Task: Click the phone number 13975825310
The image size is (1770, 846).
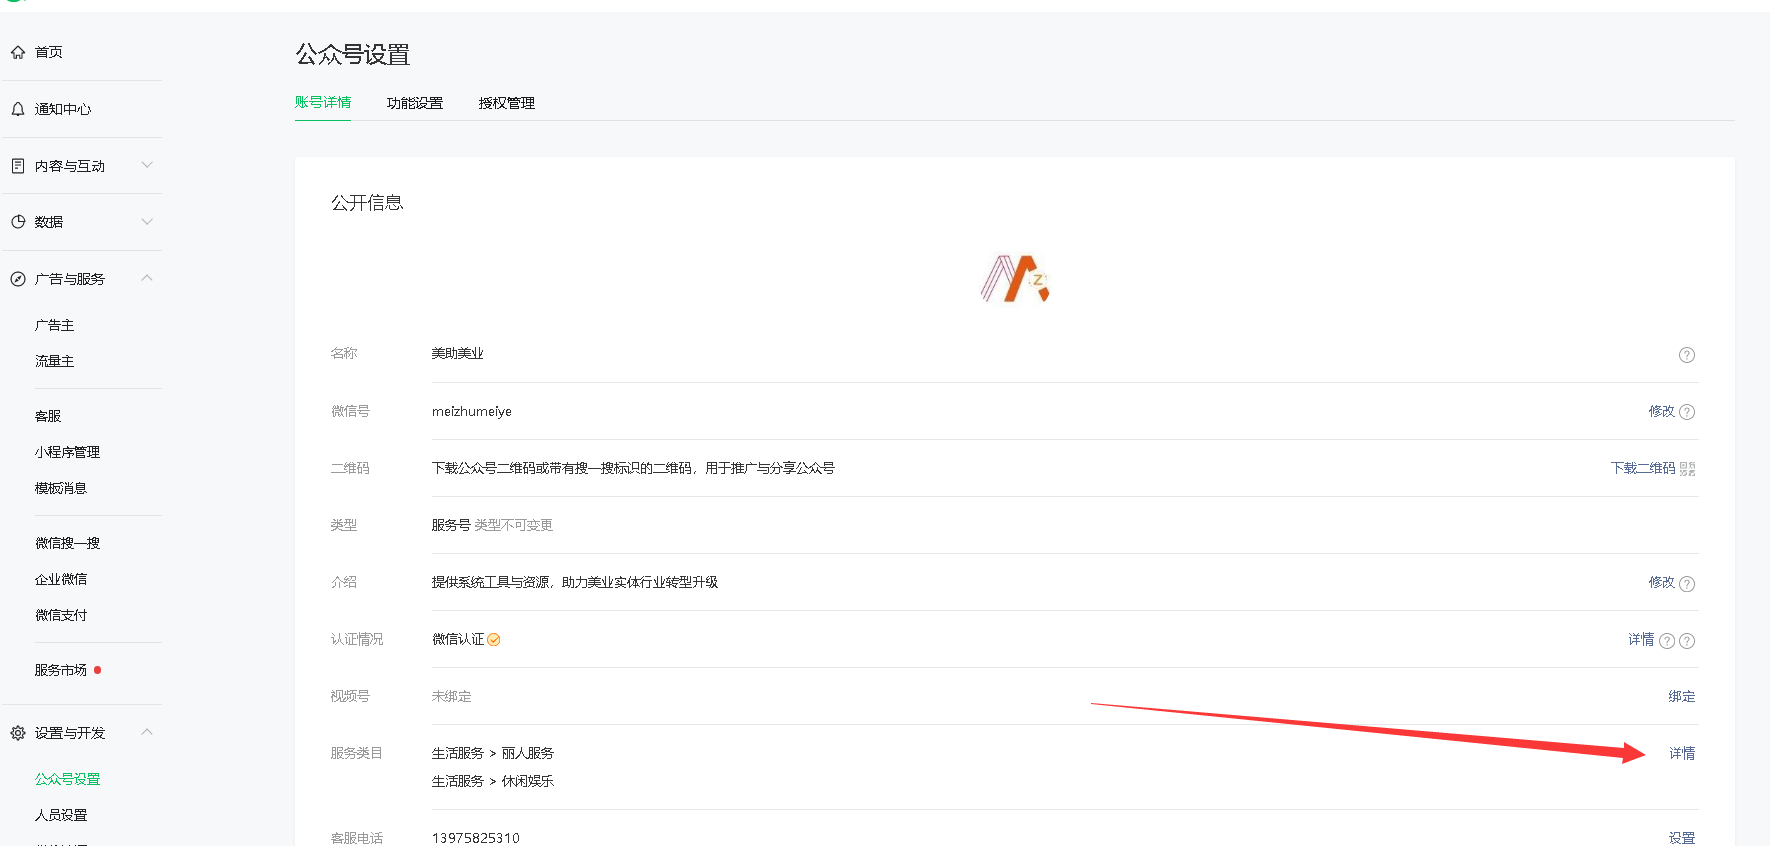Action: (x=476, y=838)
